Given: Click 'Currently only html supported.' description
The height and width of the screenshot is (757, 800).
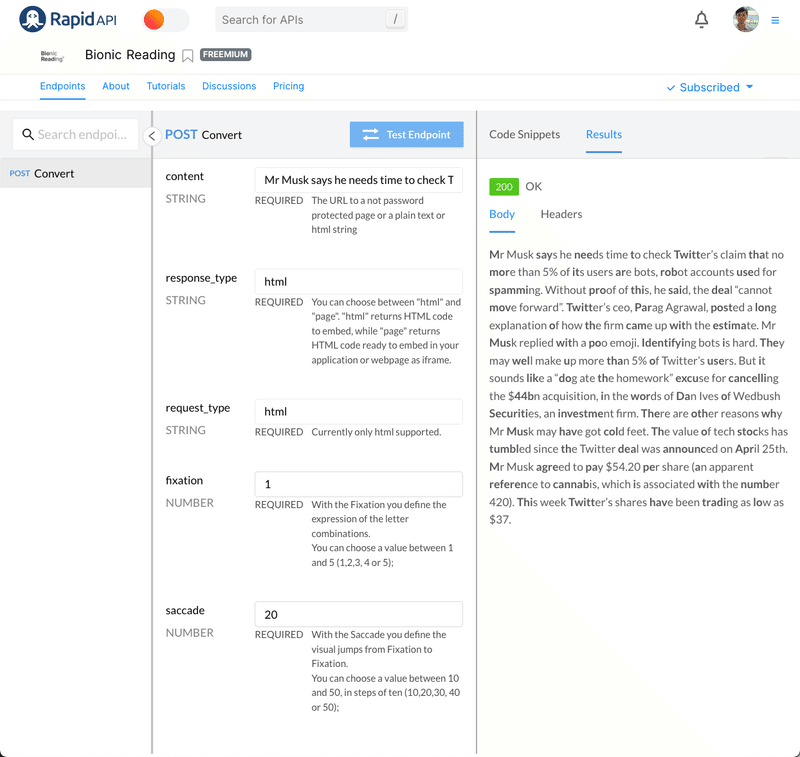Looking at the screenshot, I should pos(376,432).
